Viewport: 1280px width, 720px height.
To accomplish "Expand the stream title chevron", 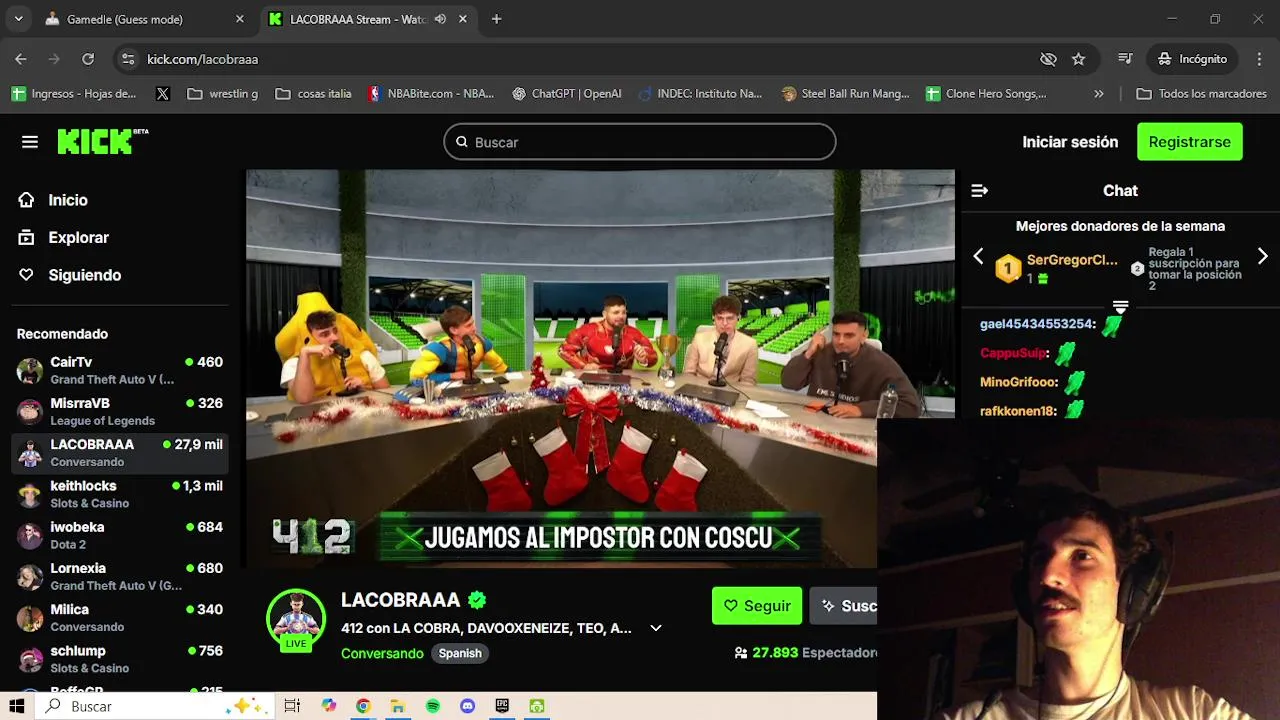I will [x=656, y=628].
